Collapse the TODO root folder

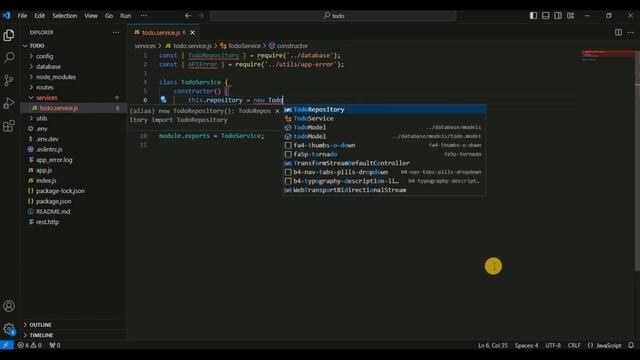tap(73, 46)
